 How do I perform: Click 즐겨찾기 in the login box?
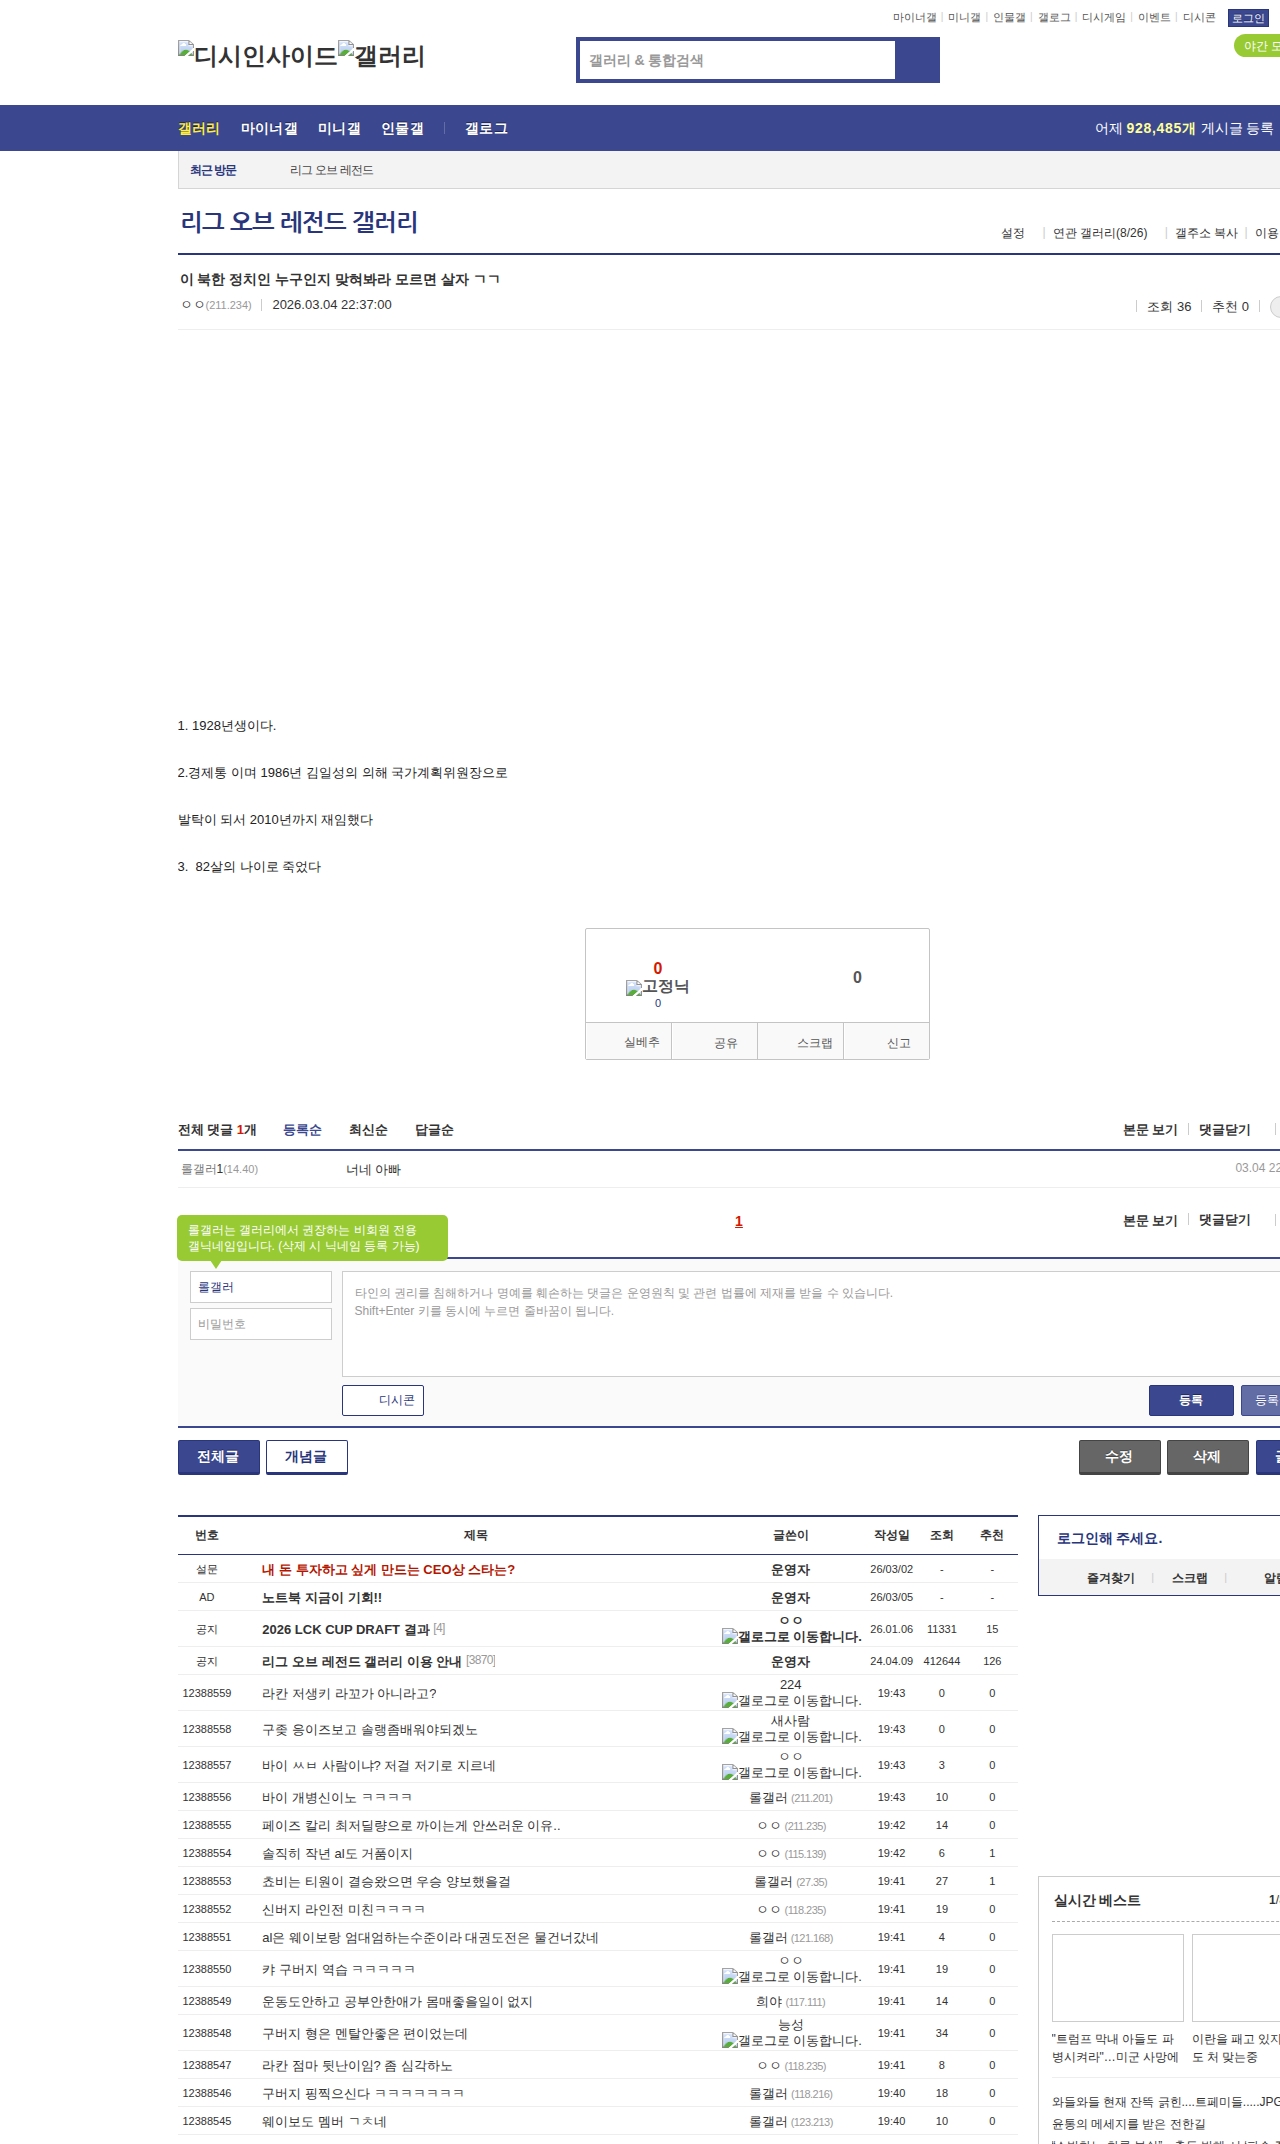tap(1111, 1578)
